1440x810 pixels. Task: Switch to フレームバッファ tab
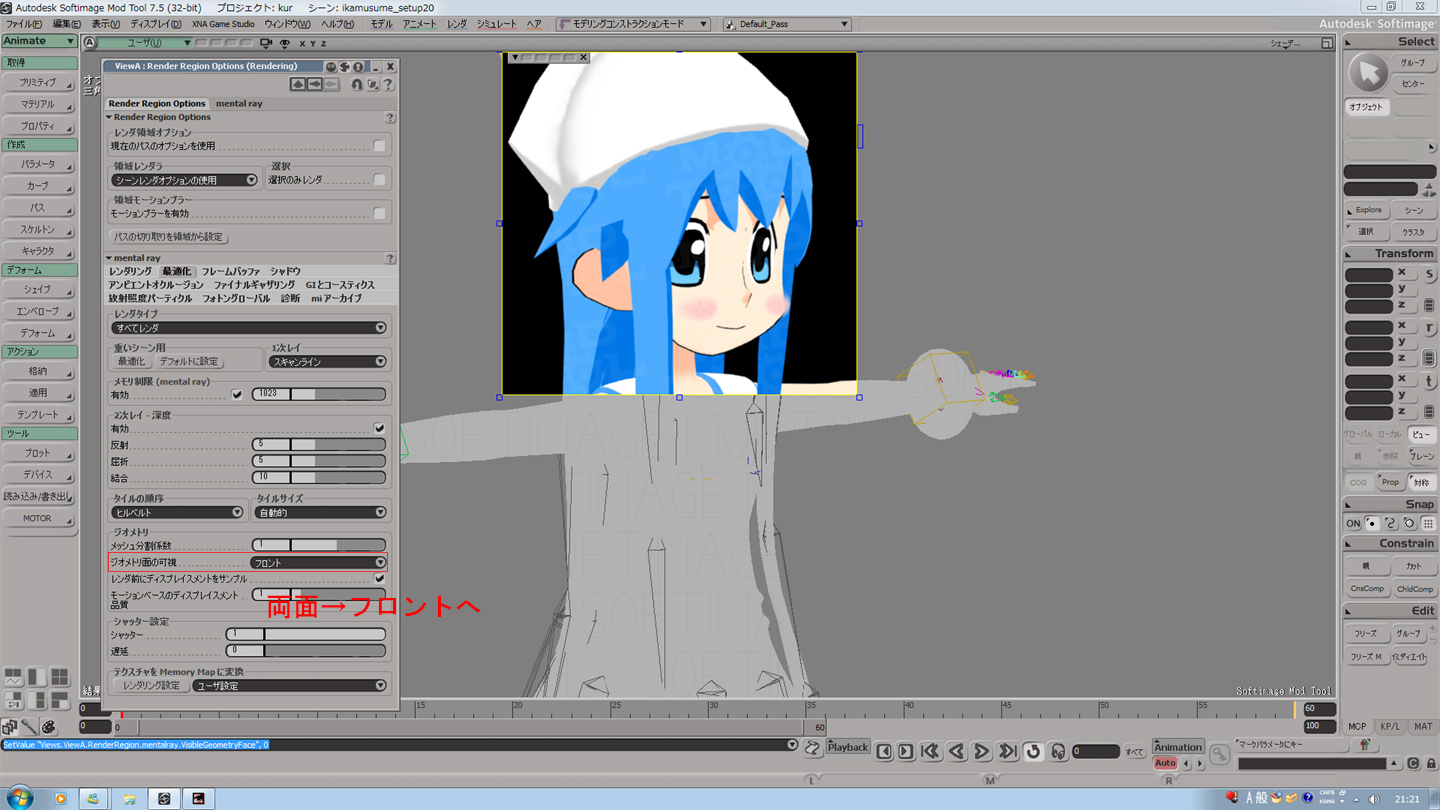coord(231,271)
